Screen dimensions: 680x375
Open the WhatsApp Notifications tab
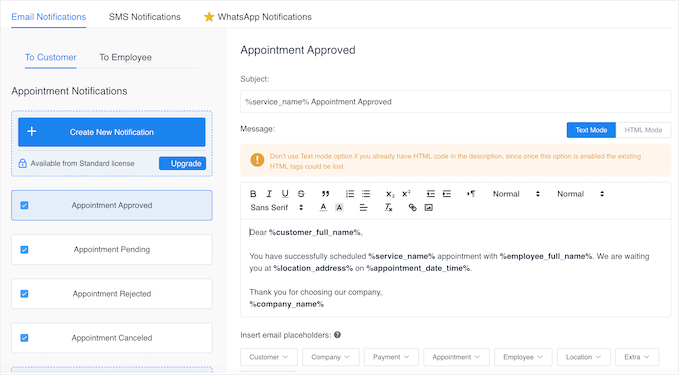258,17
